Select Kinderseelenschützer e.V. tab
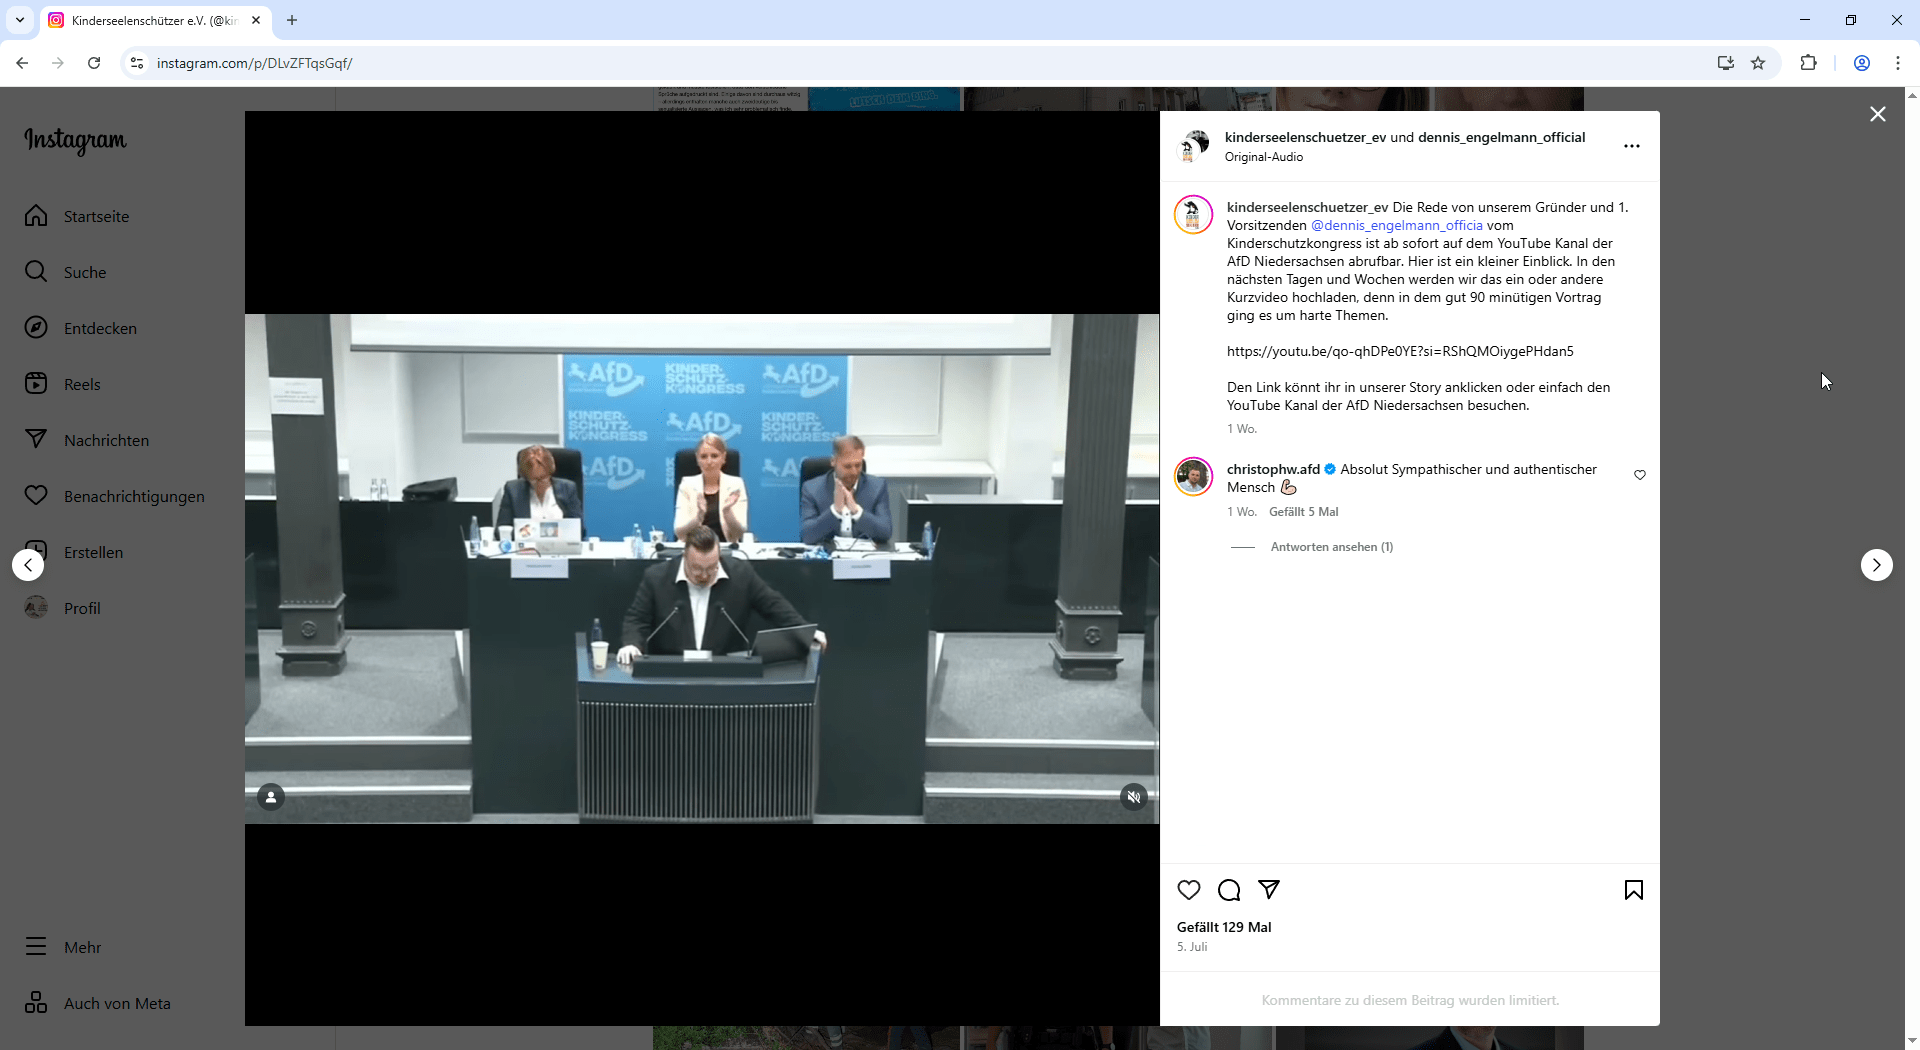This screenshot has height=1050, width=1920. (x=155, y=20)
